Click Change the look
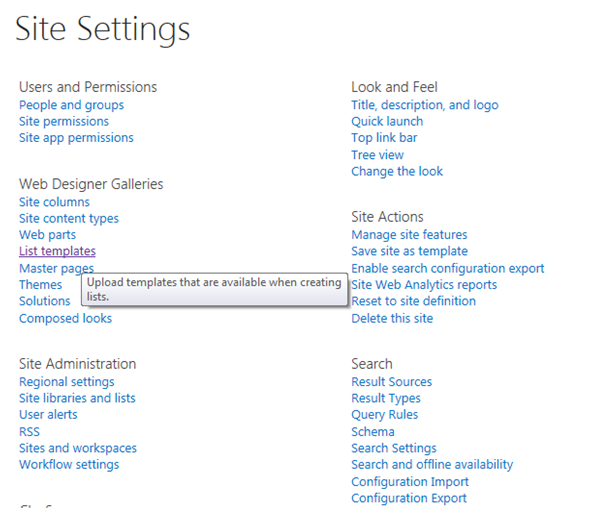Image resolution: width=607 pixels, height=514 pixels. pyautogui.click(x=397, y=171)
